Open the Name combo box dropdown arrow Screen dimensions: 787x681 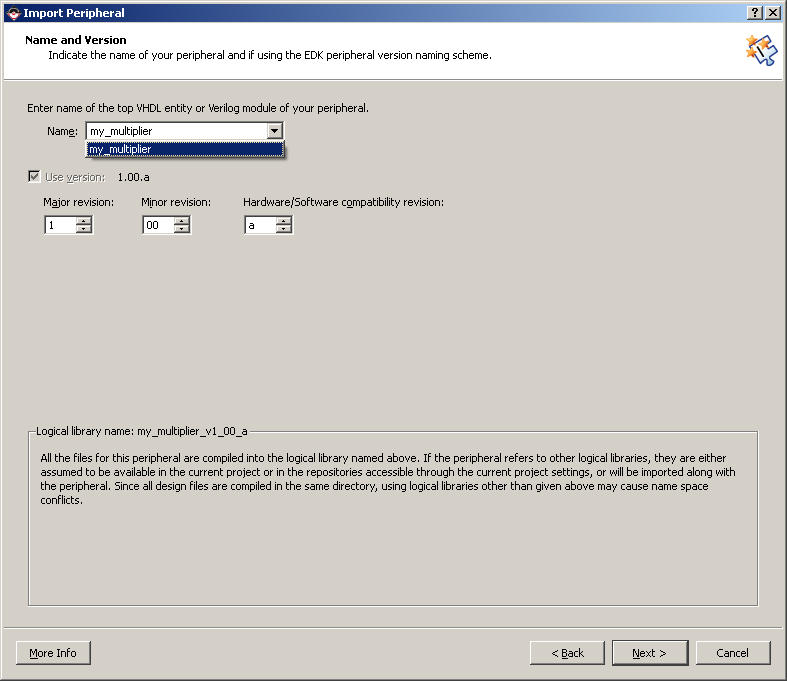click(274, 131)
